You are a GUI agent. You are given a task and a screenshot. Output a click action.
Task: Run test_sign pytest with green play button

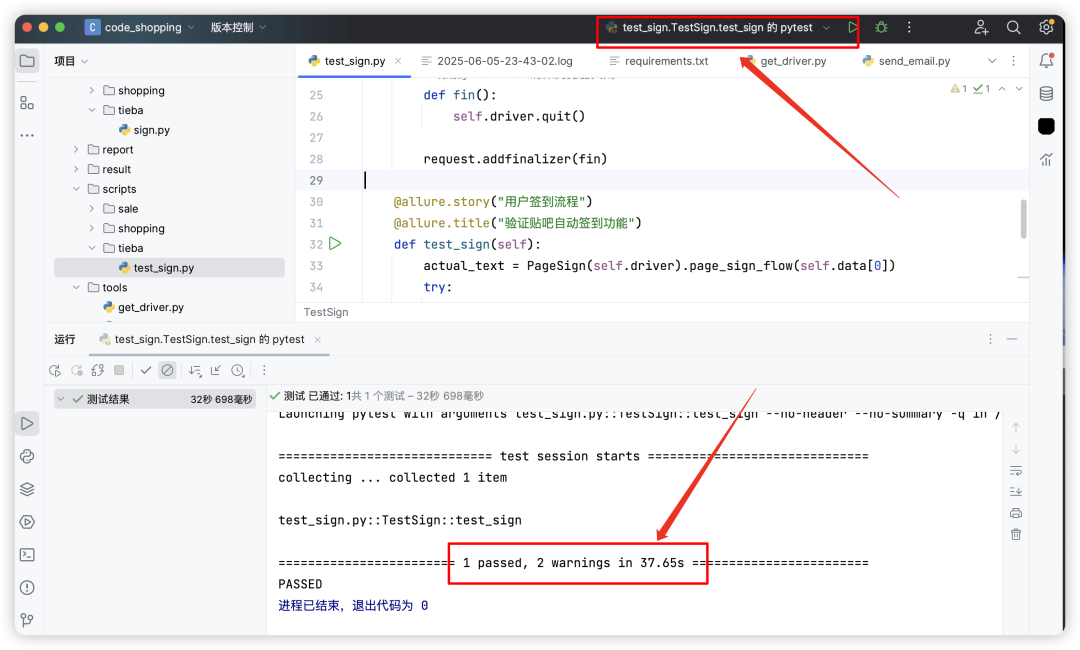coord(853,28)
